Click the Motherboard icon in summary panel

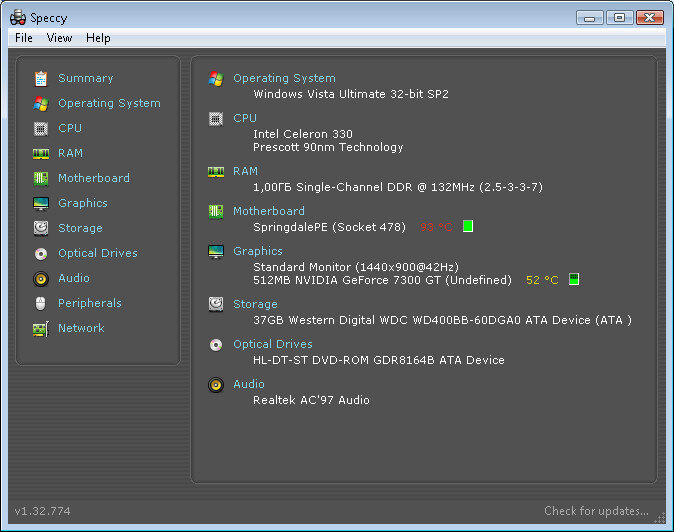(216, 211)
